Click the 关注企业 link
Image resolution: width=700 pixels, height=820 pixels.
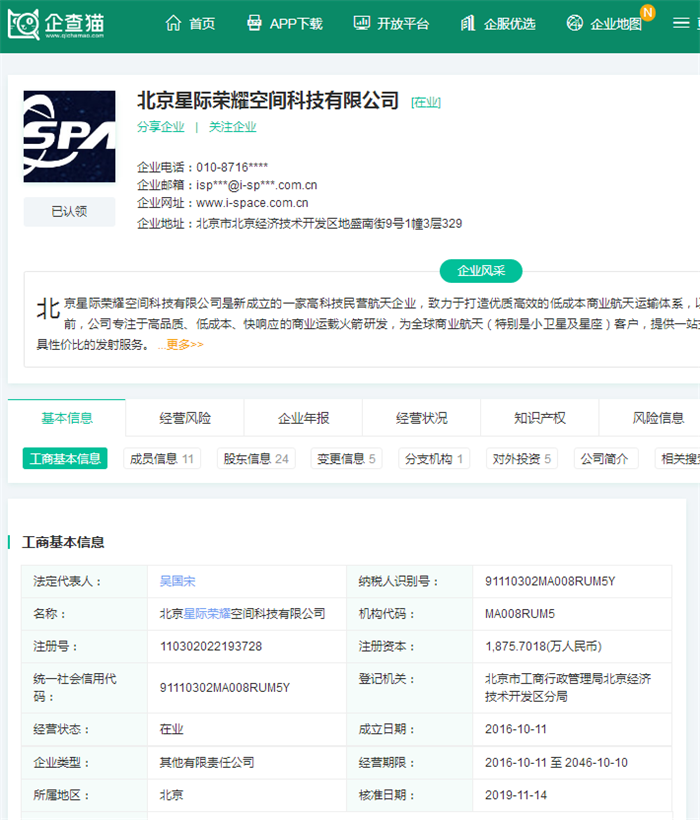pos(233,127)
